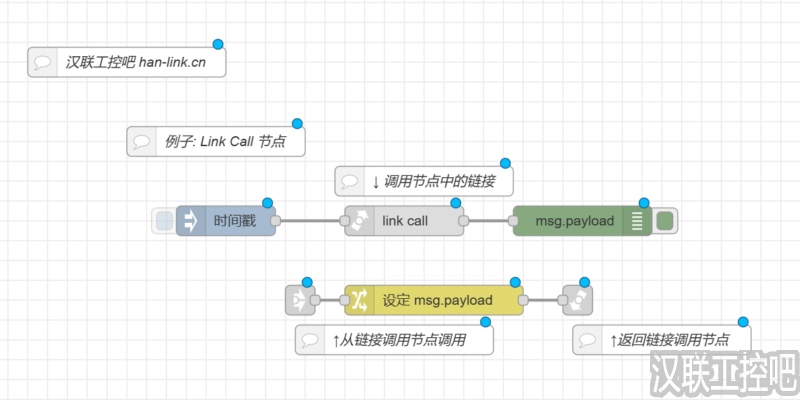Click the link call node's arrow icon
The image size is (800, 400).
coord(359,221)
